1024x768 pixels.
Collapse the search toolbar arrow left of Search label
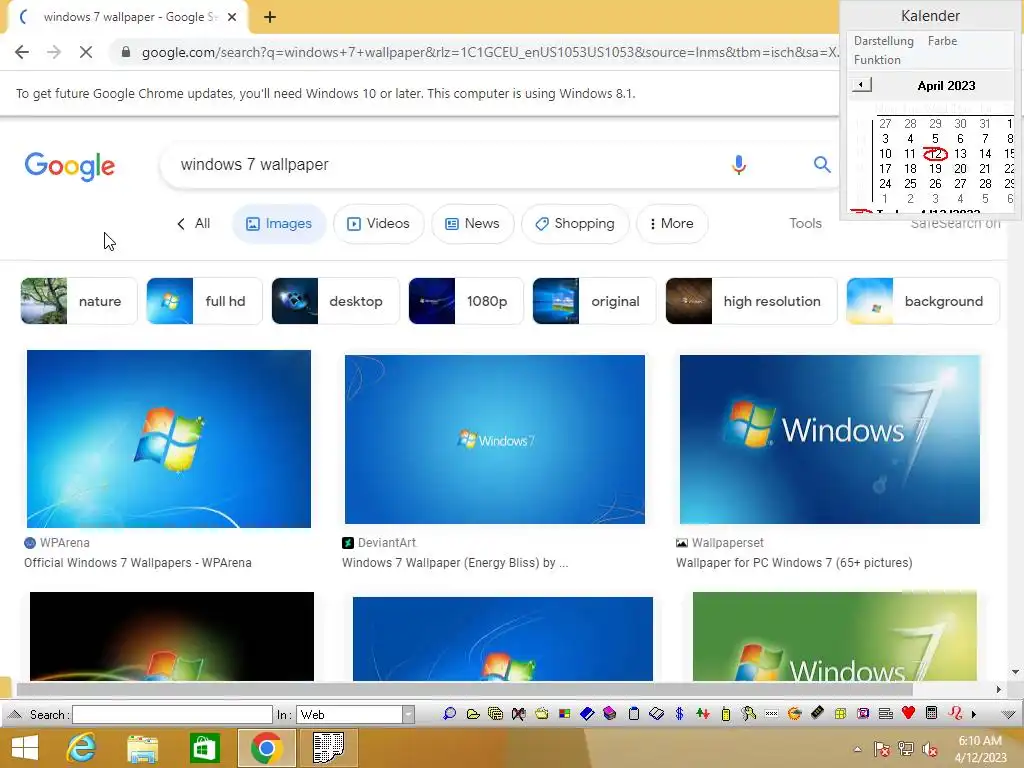(x=14, y=714)
